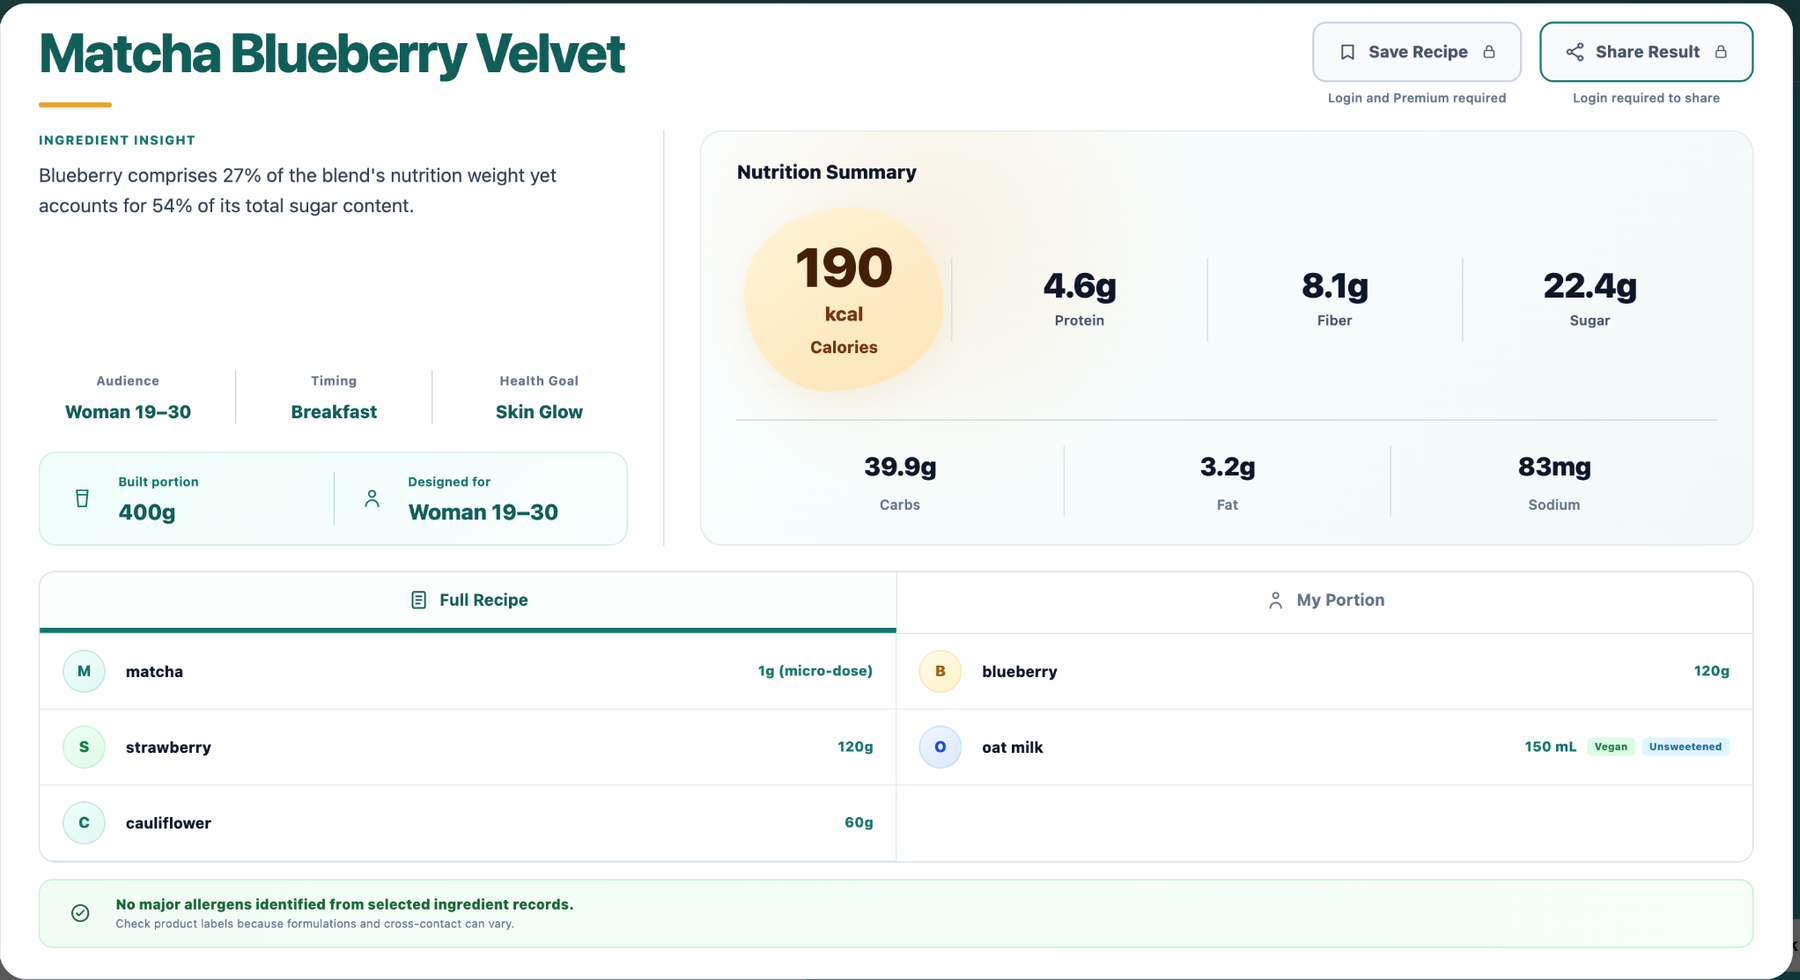
Task: Click the Nutrition Summary heading
Action: (x=827, y=172)
